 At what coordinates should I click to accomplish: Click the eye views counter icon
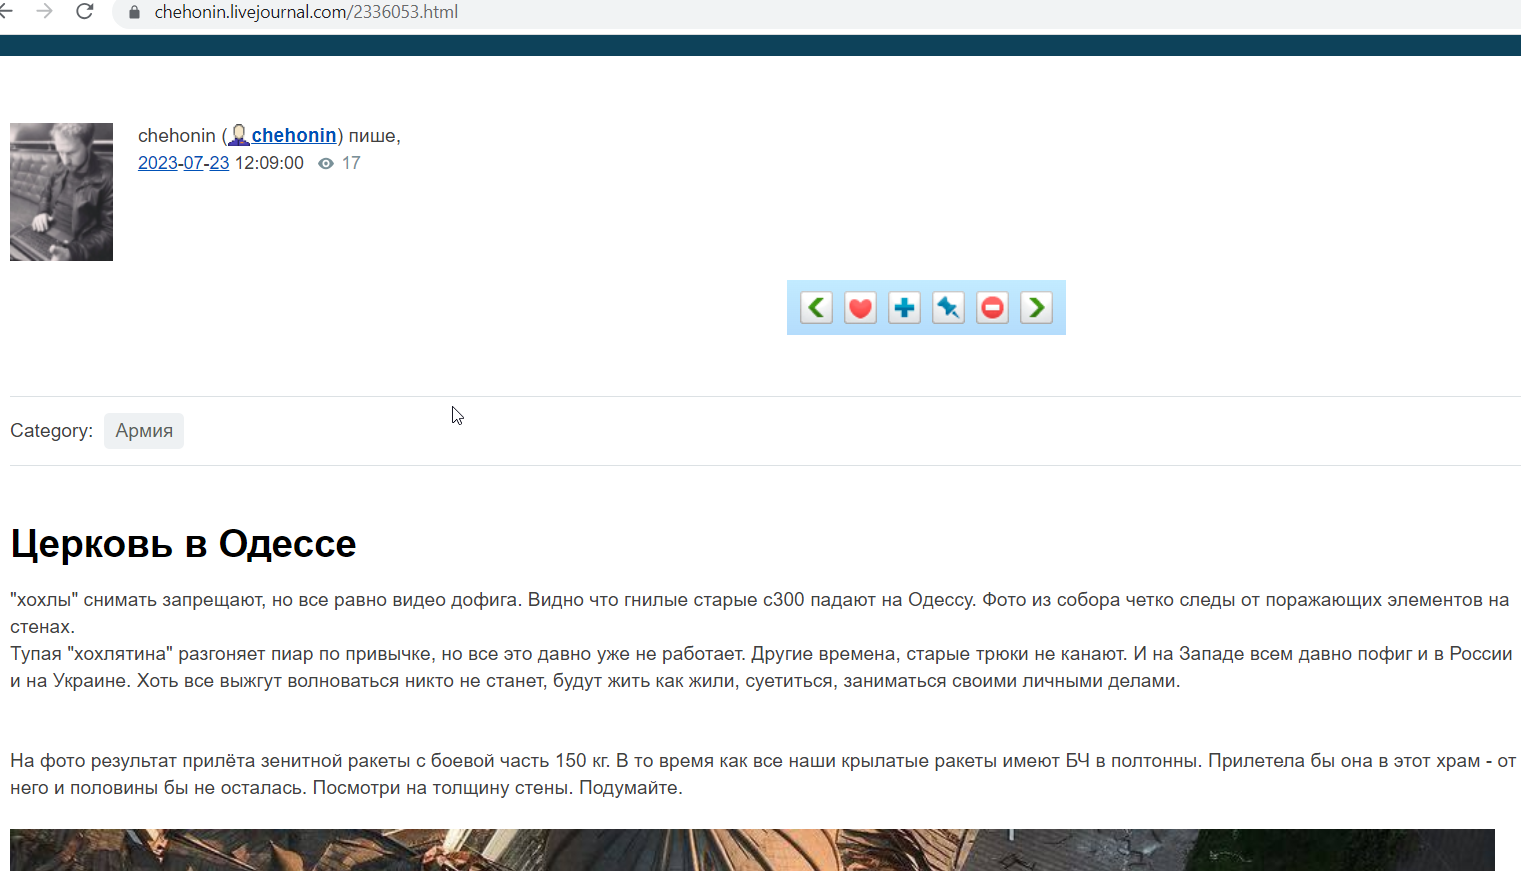coord(325,163)
